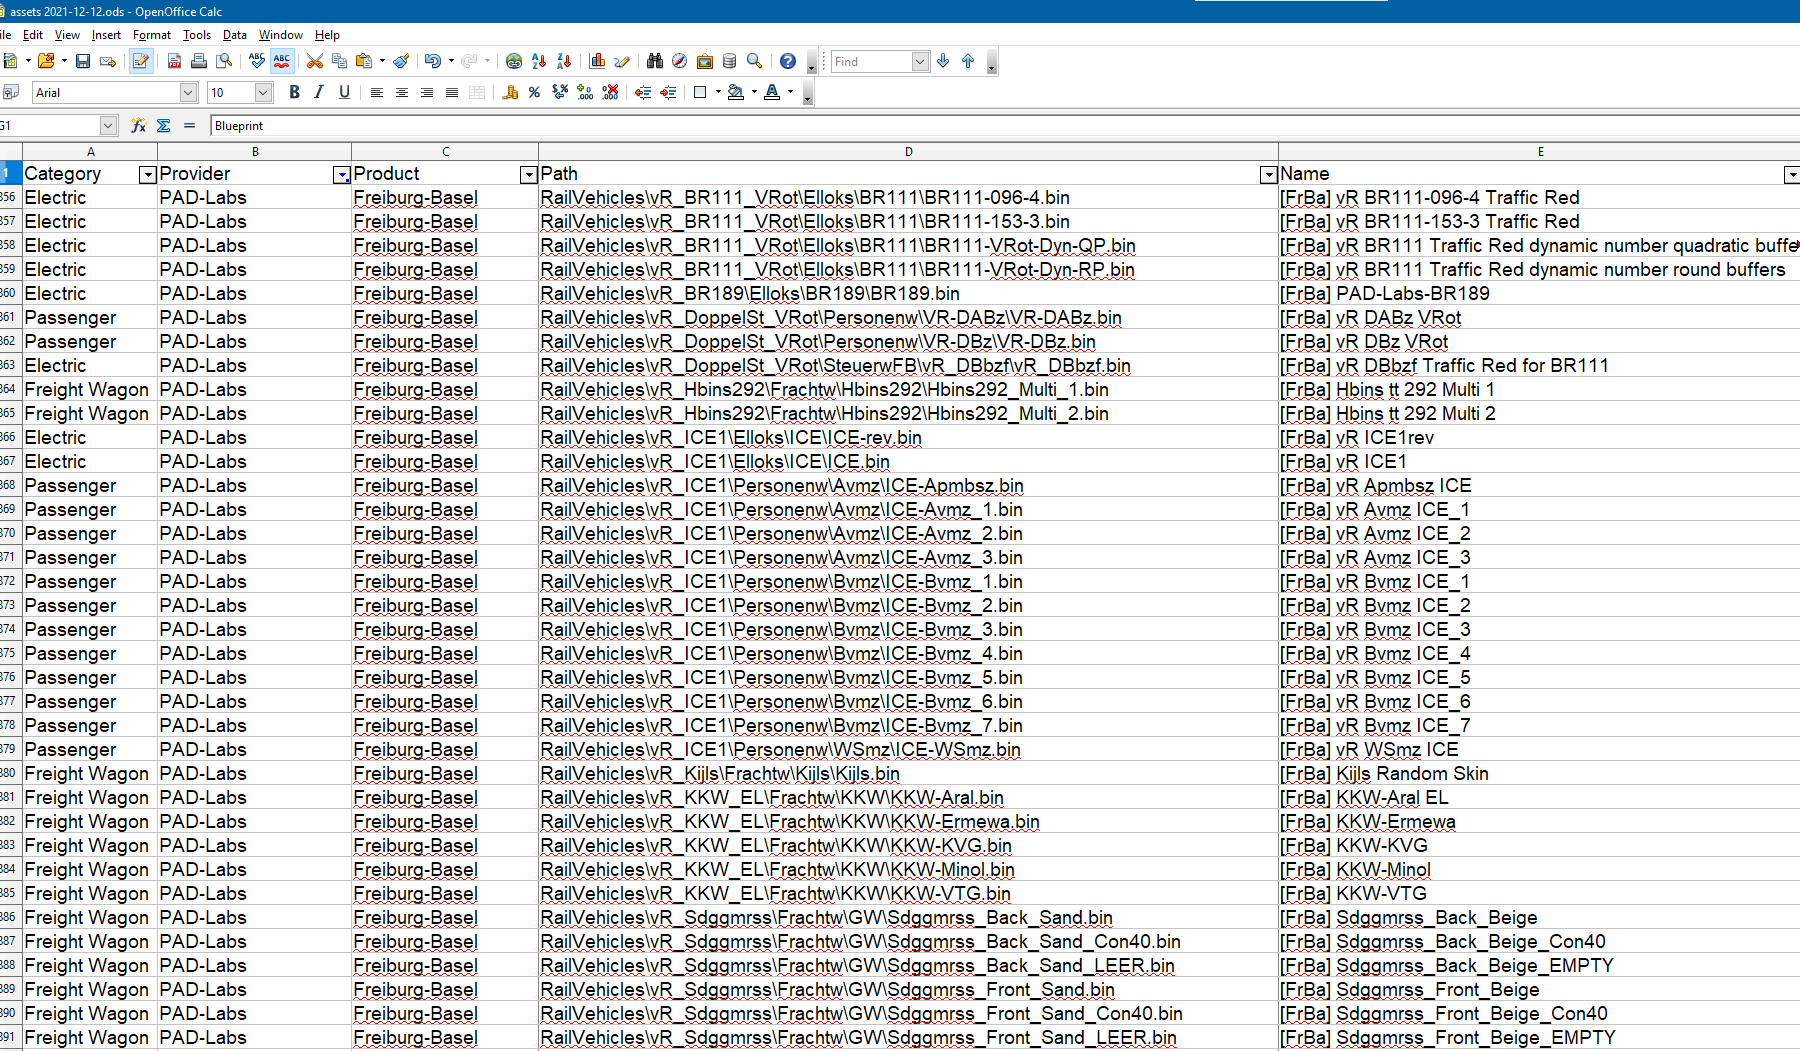This screenshot has height=1051, width=1800.
Task: Show Draw Functions toolbar
Action: click(x=622, y=62)
